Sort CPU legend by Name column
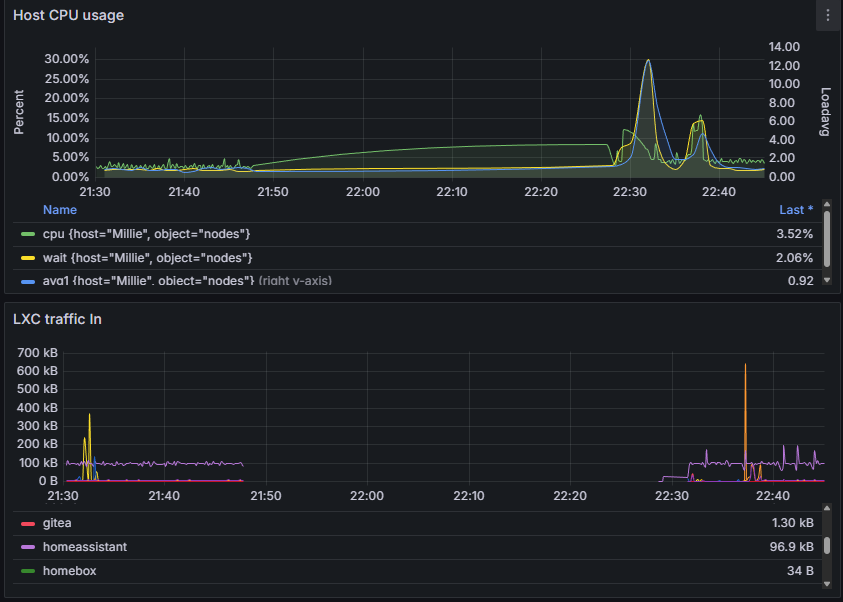843x602 pixels. (60, 210)
